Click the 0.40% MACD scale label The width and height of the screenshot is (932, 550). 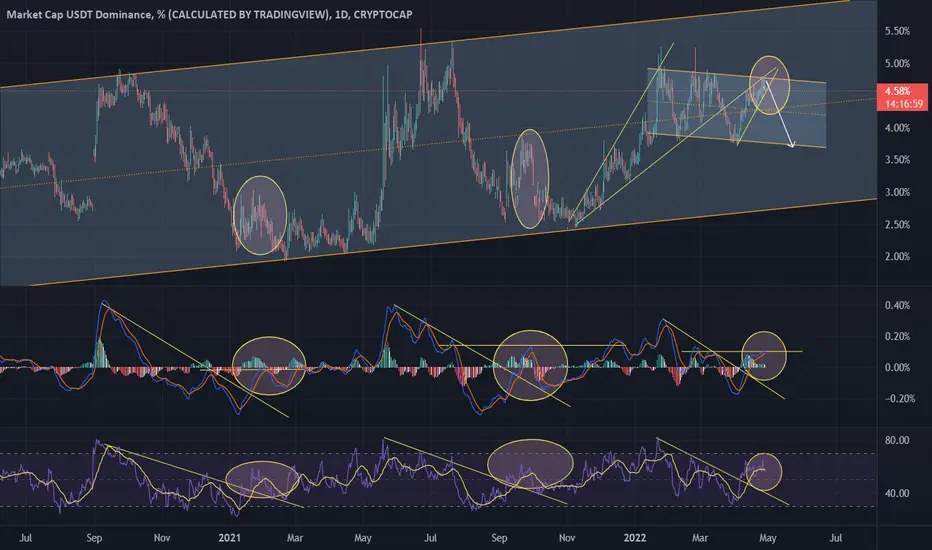click(x=898, y=305)
